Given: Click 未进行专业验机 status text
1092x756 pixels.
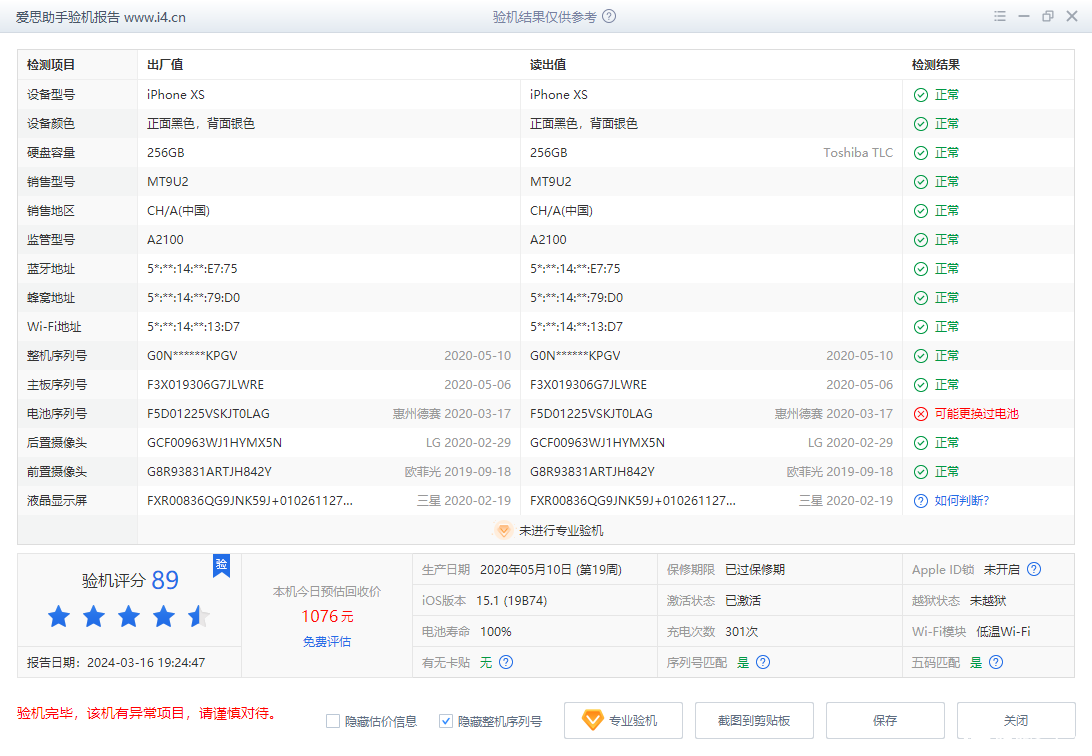Looking at the screenshot, I should 561,530.
